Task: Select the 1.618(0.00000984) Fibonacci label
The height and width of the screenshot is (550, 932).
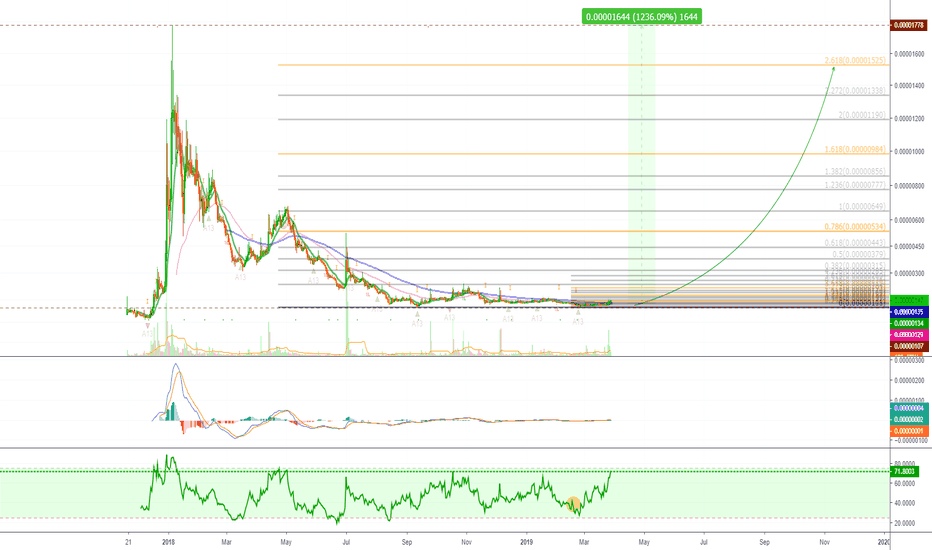Action: click(x=855, y=149)
